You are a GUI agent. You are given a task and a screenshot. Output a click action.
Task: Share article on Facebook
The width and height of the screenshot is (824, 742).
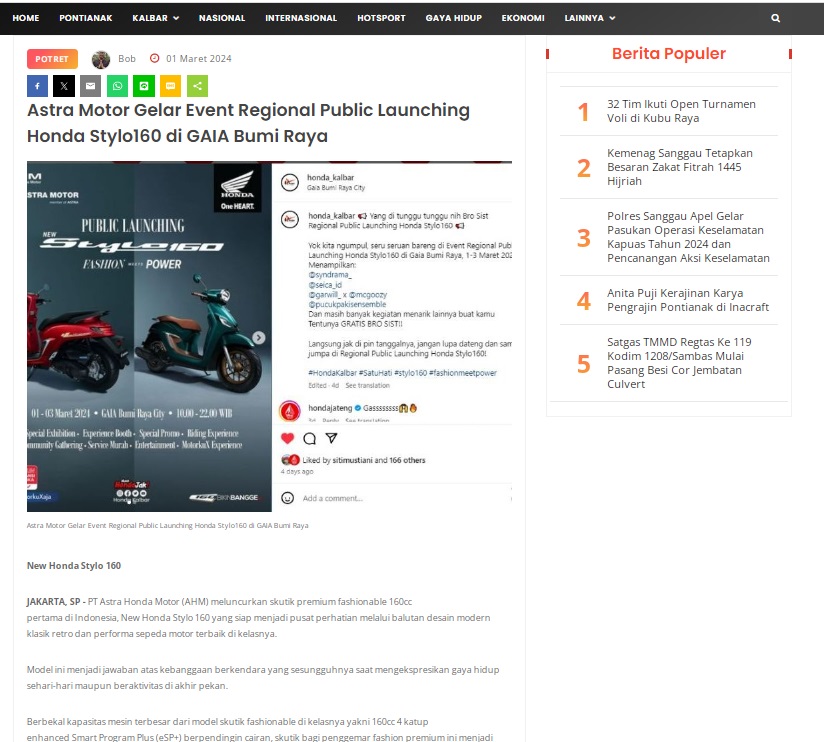tap(37, 86)
